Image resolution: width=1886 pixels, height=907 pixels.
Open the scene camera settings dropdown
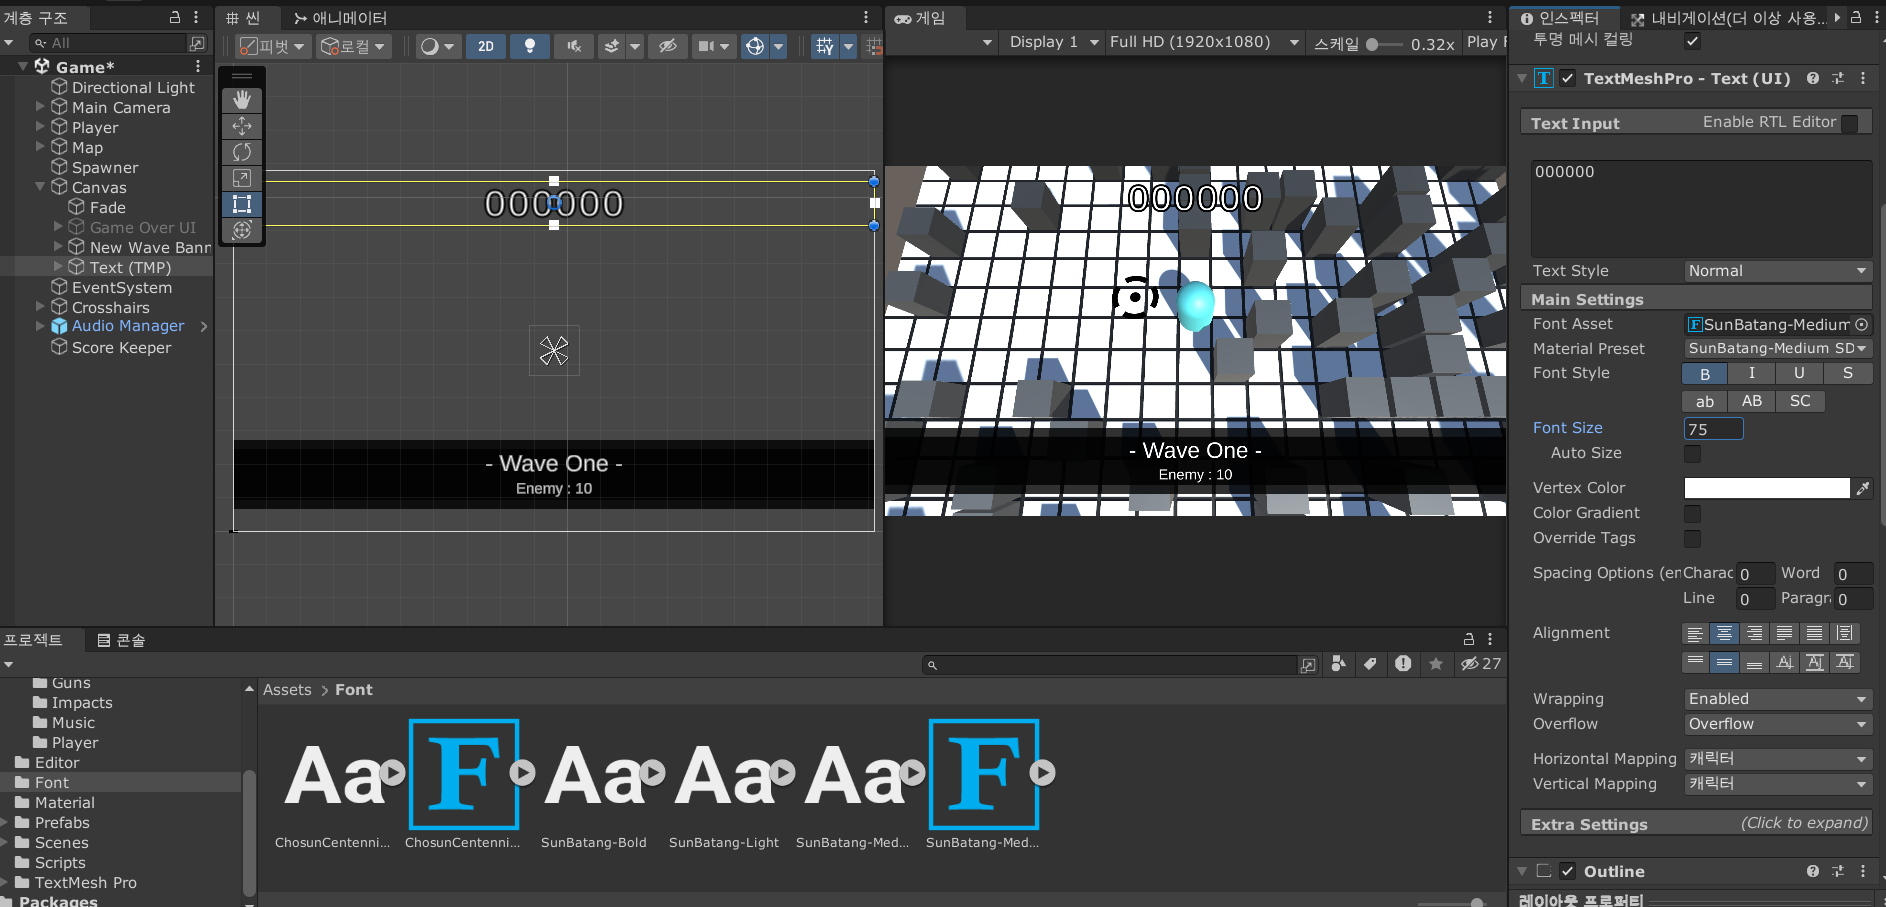pos(714,46)
